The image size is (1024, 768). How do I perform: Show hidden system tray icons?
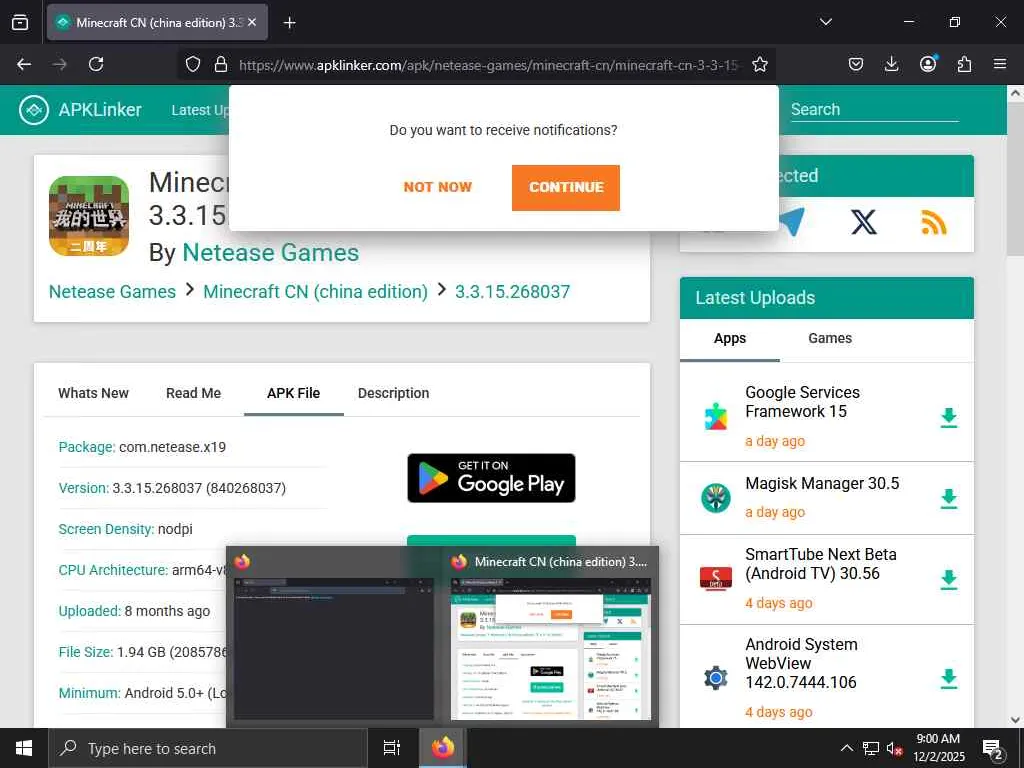click(846, 748)
